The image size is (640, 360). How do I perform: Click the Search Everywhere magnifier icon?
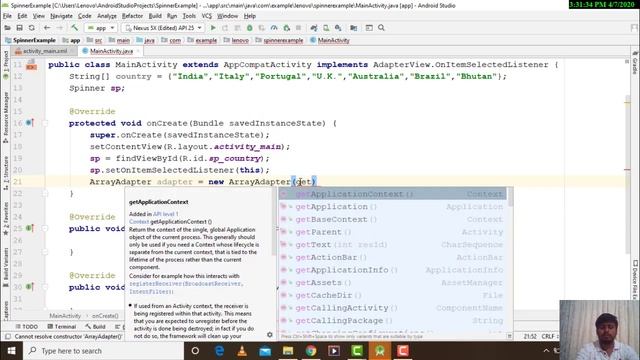click(x=381, y=28)
